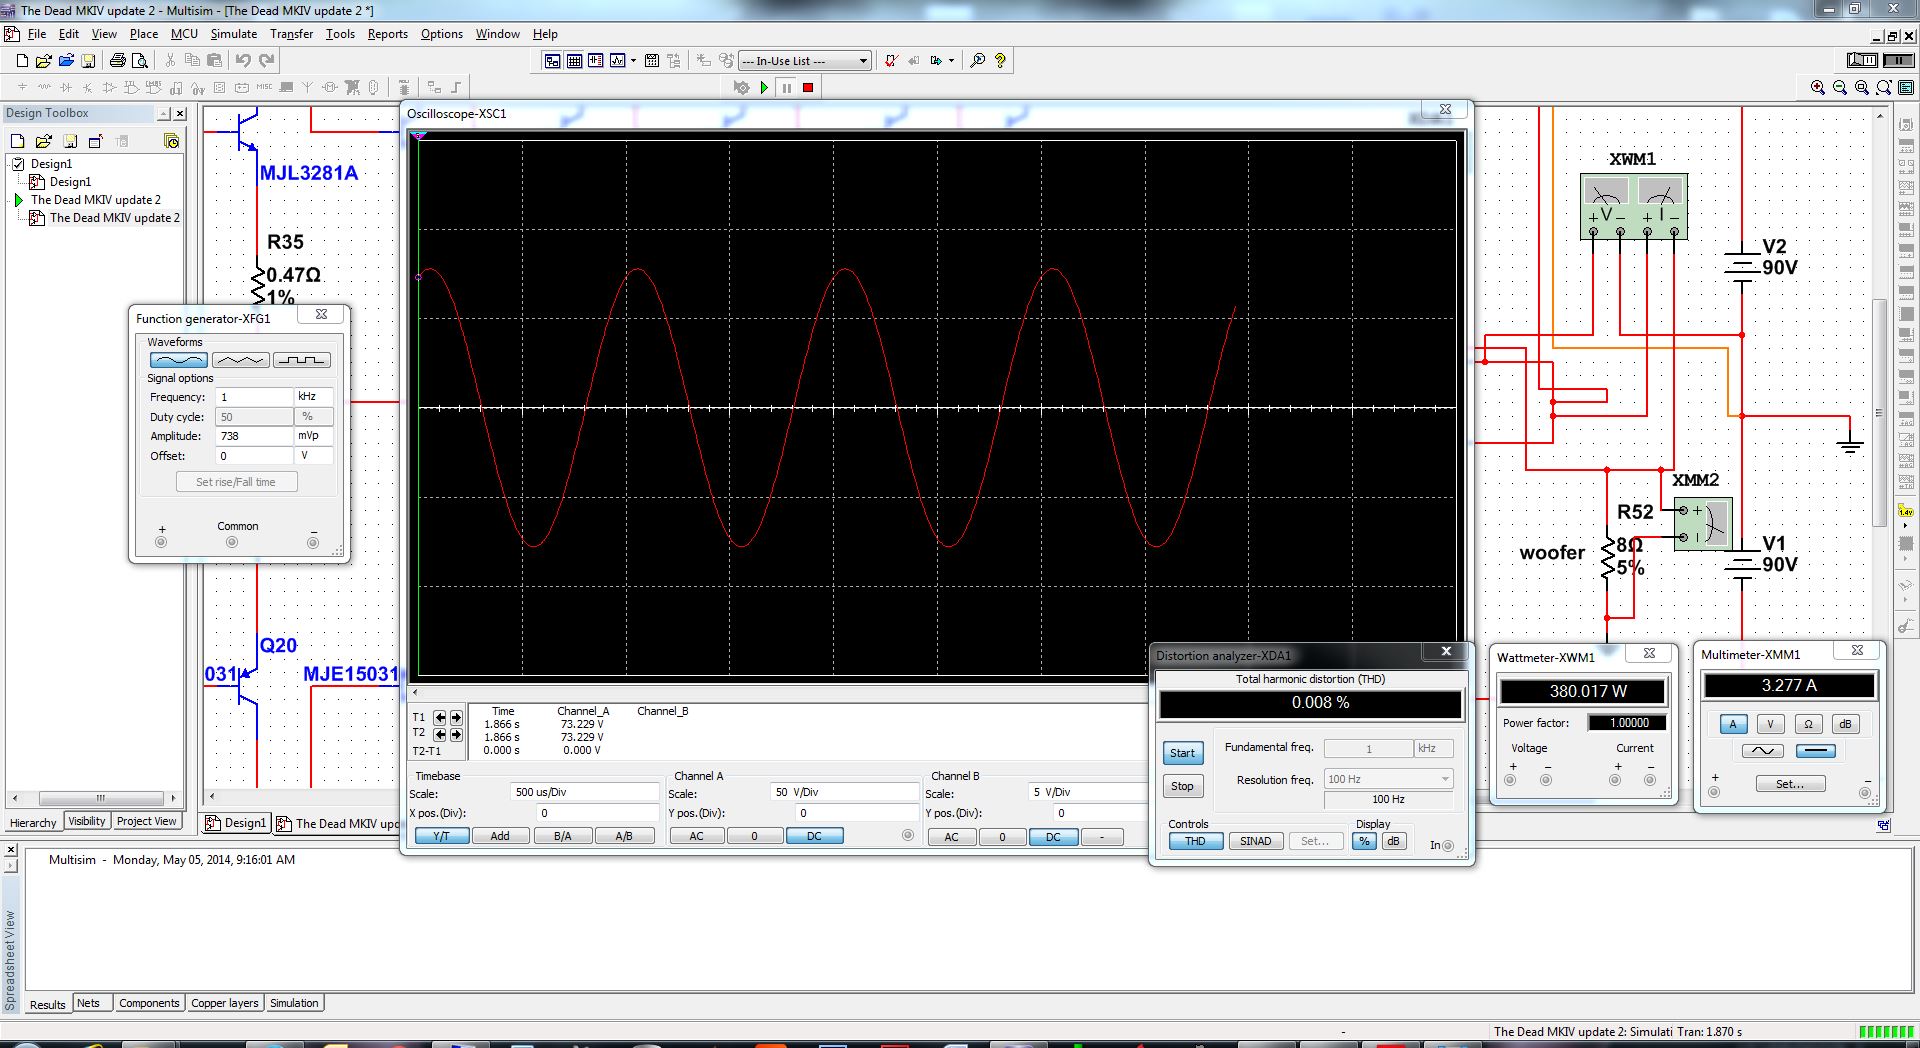Click Start in Distortion analyzer

click(x=1182, y=753)
